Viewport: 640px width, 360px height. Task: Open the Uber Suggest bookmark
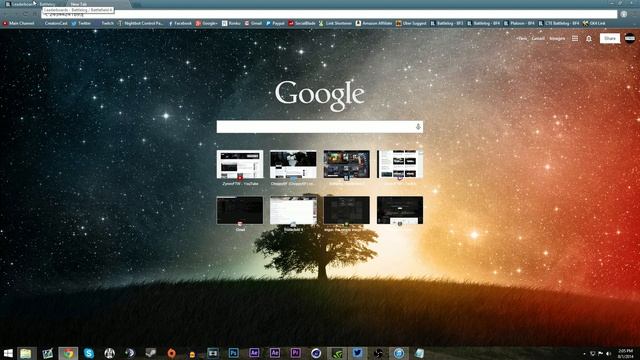click(x=411, y=24)
